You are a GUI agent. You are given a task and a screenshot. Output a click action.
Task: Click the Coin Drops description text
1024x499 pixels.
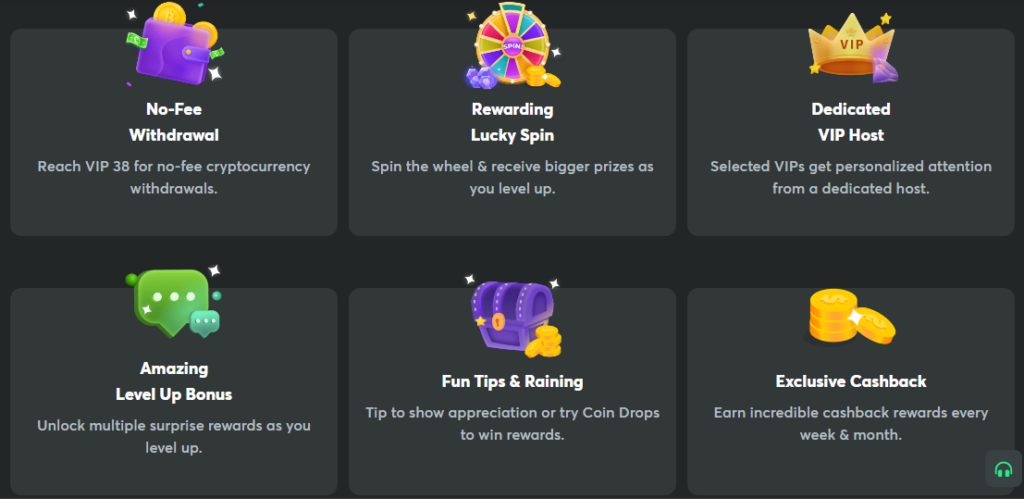[x=512, y=423]
